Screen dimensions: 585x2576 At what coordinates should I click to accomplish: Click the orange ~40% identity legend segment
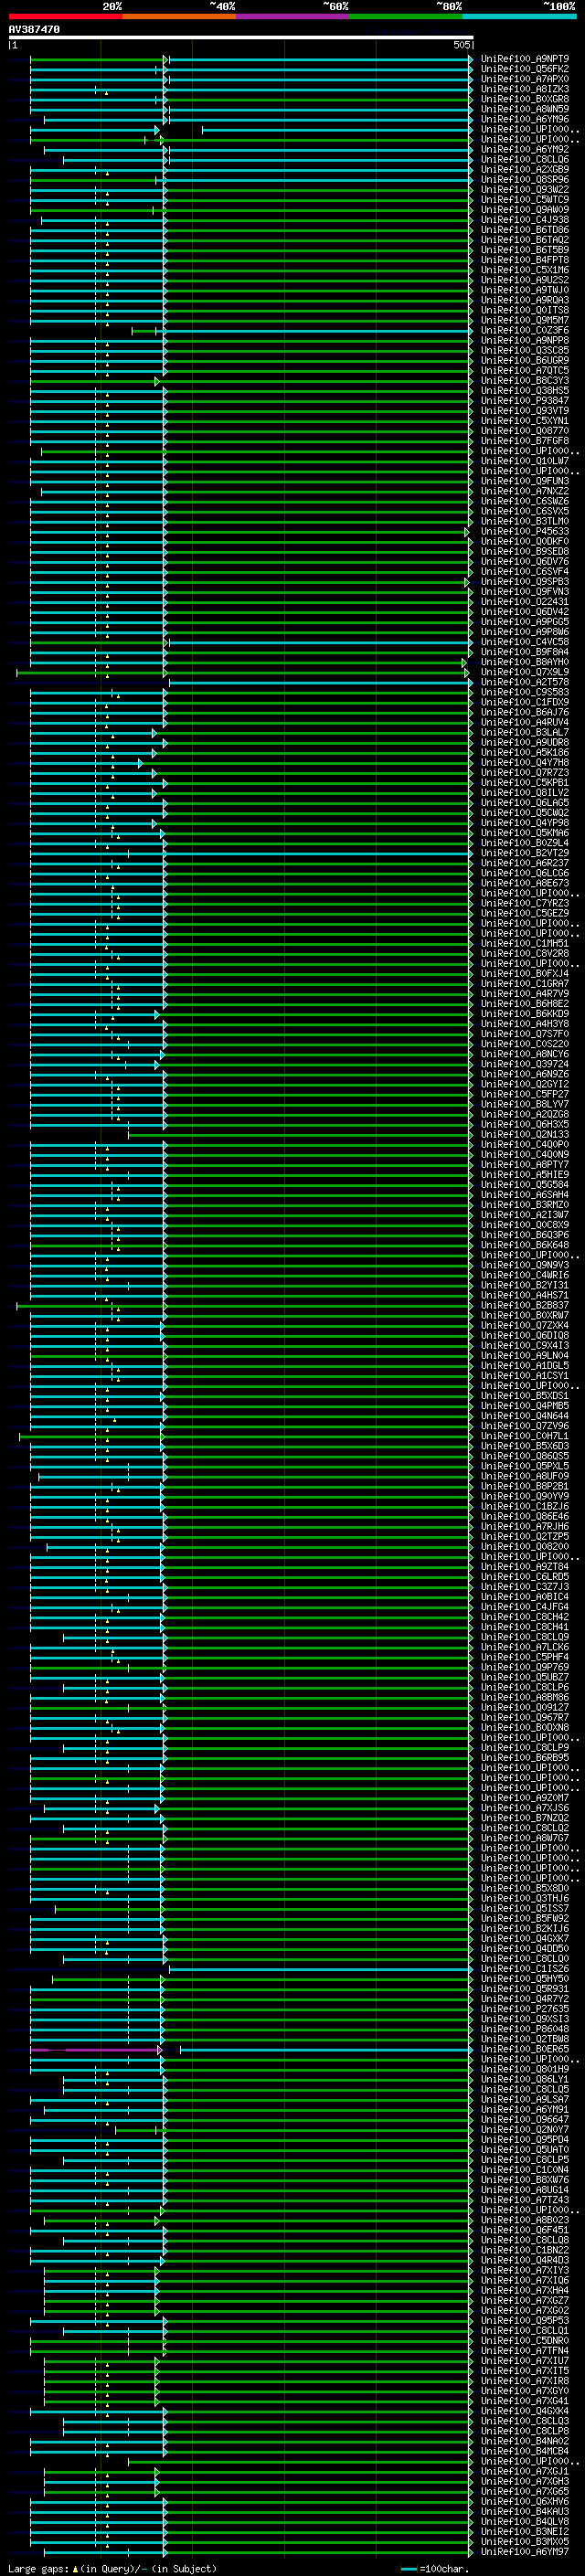tap(179, 16)
